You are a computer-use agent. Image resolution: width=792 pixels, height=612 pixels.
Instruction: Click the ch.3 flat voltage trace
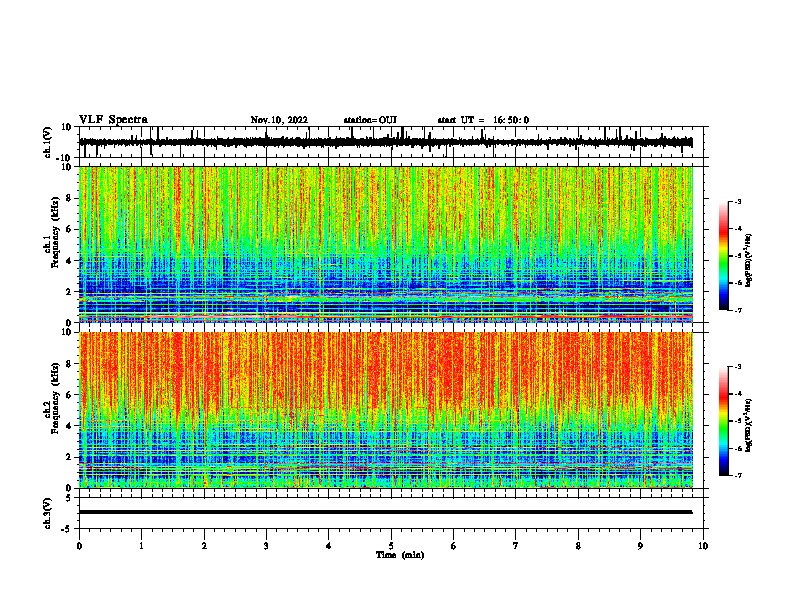coord(385,512)
